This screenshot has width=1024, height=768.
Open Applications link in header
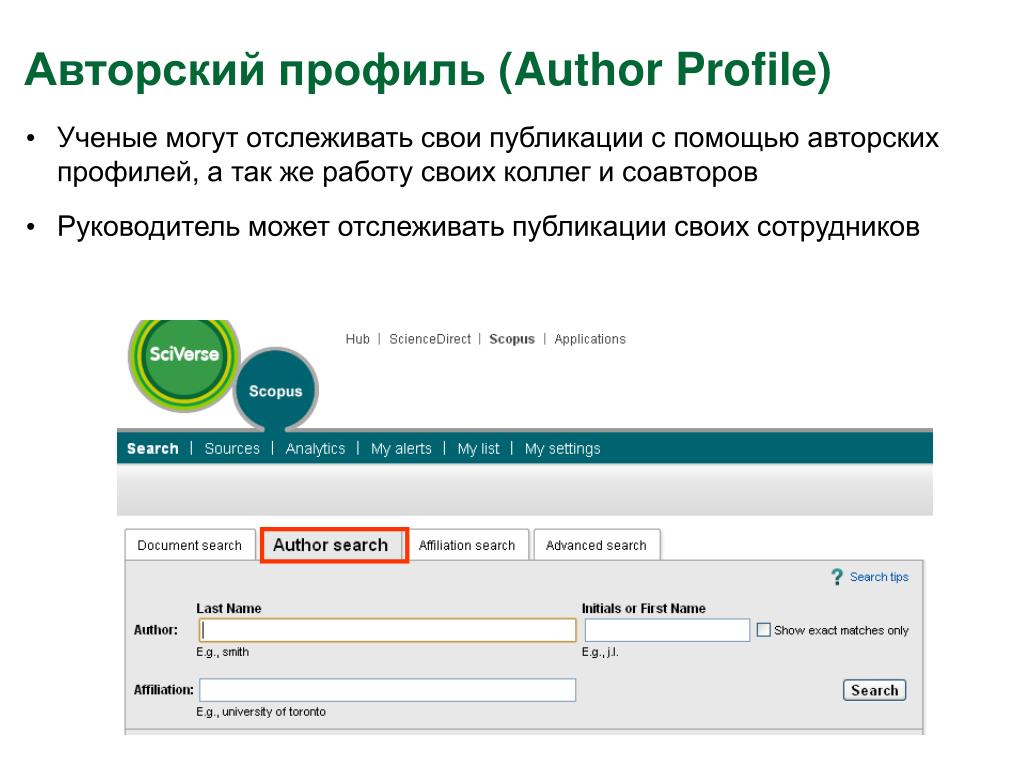pos(590,339)
